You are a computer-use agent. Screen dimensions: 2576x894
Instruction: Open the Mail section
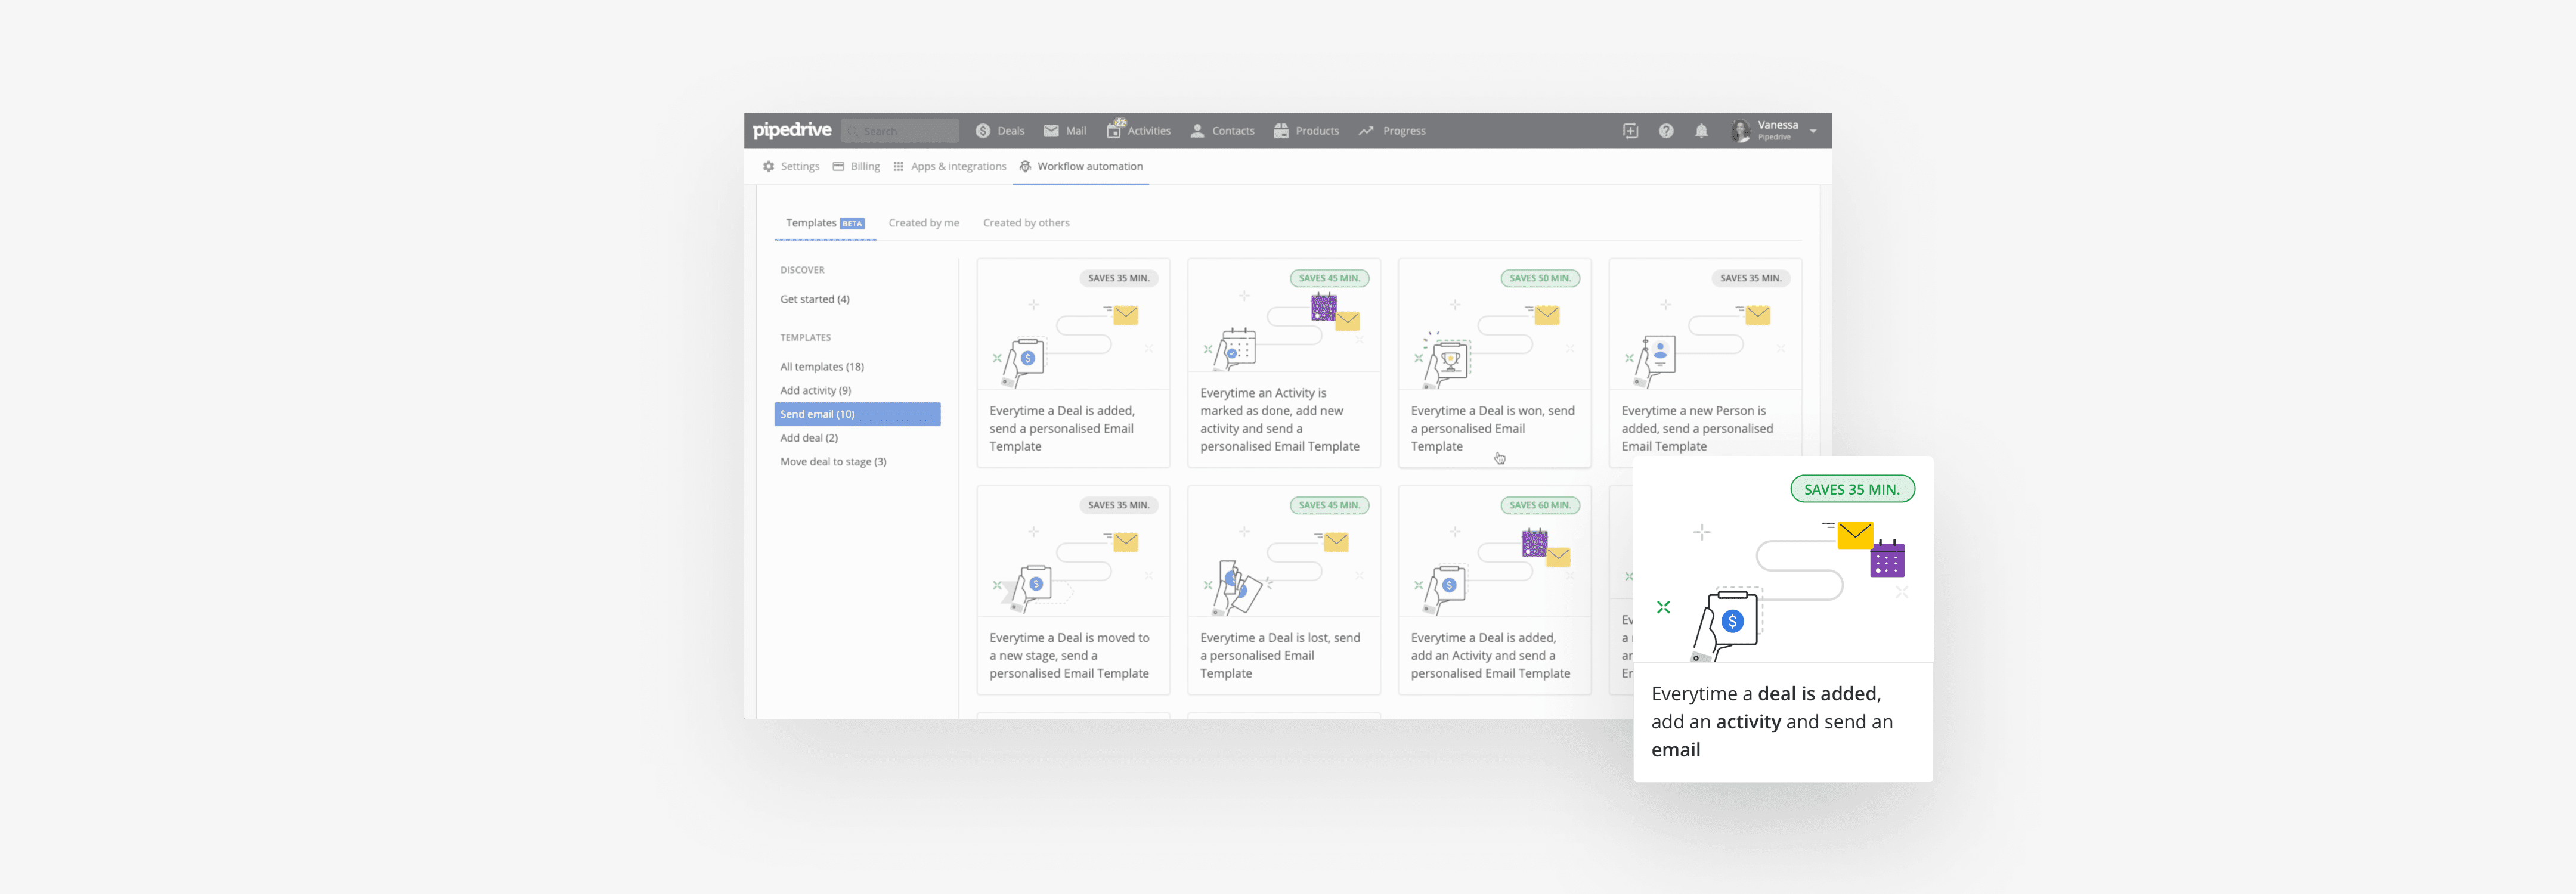click(x=1065, y=131)
